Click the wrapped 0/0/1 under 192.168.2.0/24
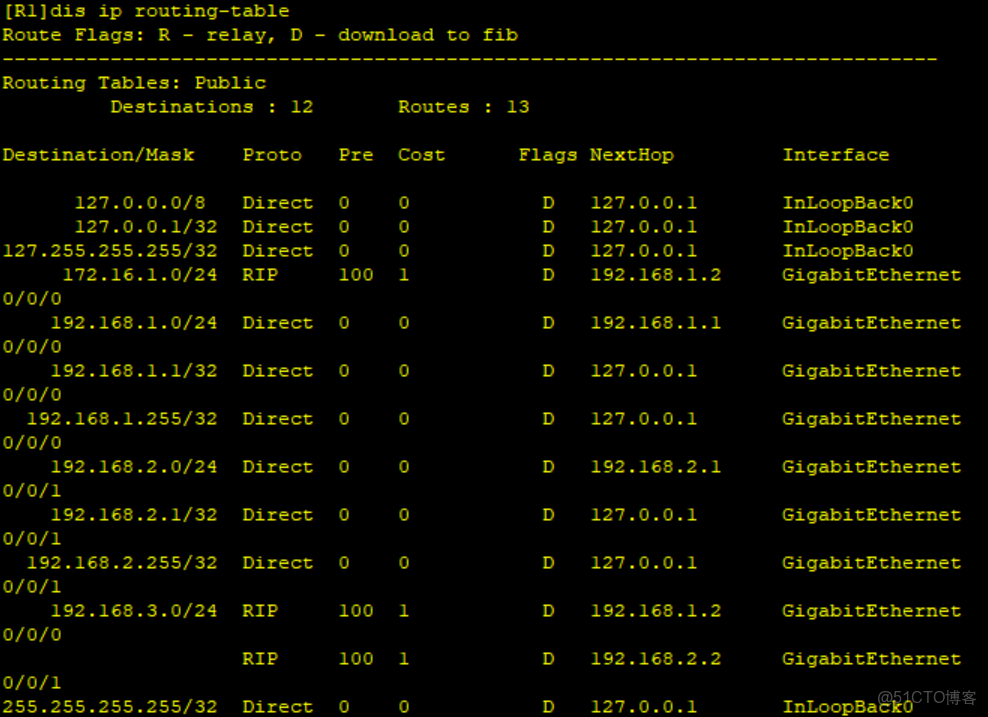The image size is (988, 717). (32, 491)
